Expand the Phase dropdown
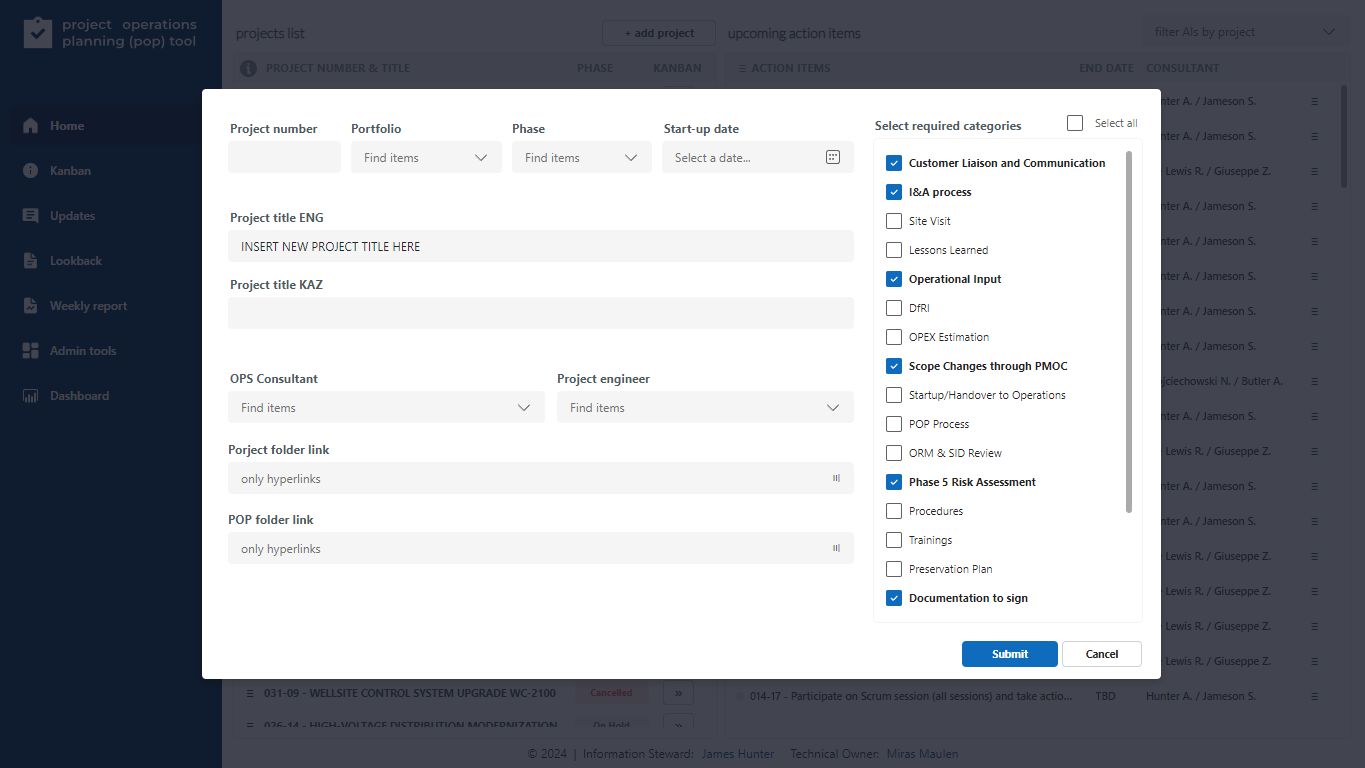Screen dimensions: 1365x768 tap(581, 157)
